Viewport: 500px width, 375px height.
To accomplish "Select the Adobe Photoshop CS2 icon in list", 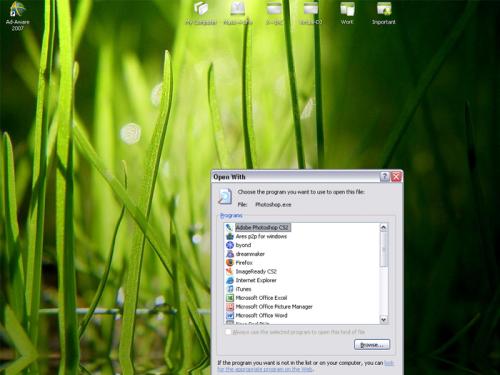I will tap(230, 228).
